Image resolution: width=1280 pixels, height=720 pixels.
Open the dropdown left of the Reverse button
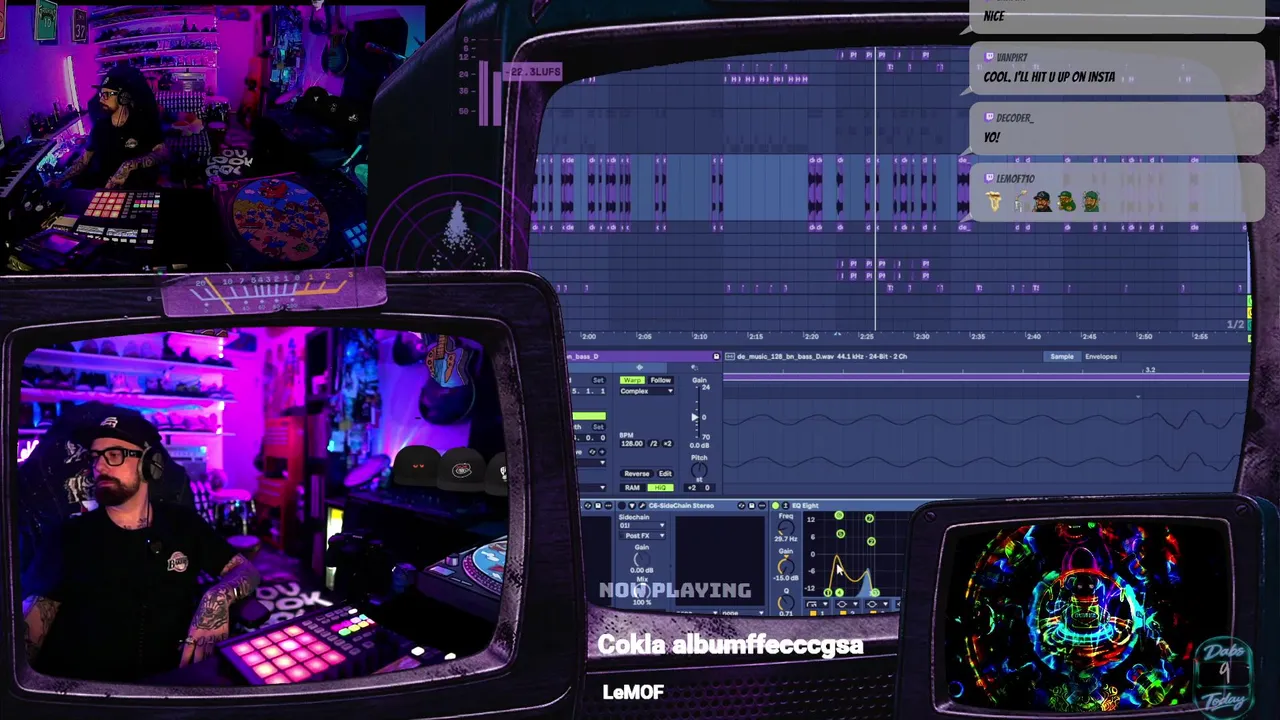click(590, 463)
